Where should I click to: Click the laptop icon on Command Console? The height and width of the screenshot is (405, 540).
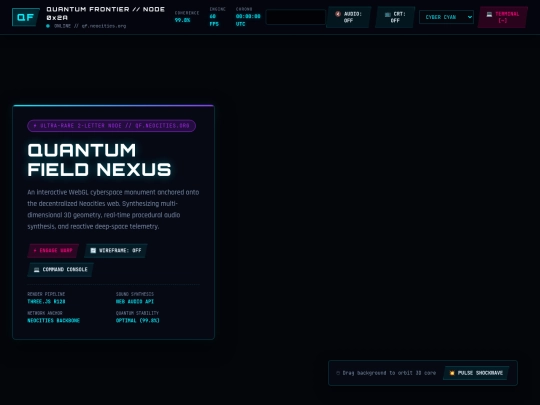tap(37, 270)
